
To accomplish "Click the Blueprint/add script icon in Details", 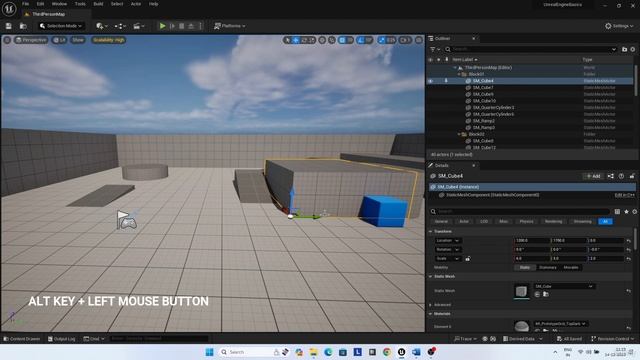I will [x=611, y=176].
